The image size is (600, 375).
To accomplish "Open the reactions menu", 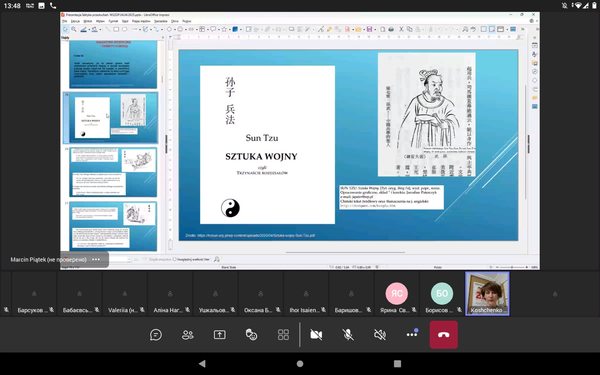I will click(x=251, y=335).
